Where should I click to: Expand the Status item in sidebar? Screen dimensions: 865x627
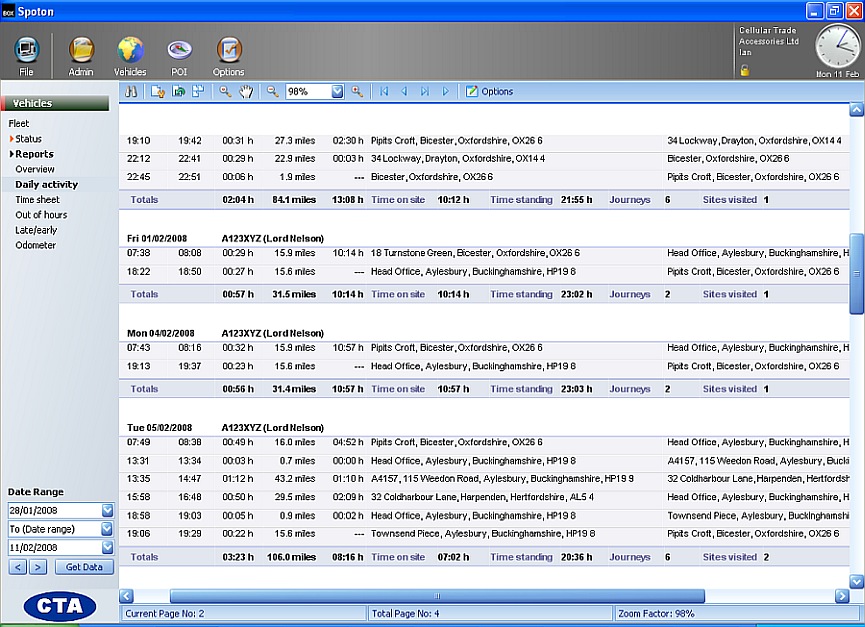[x=28, y=139]
